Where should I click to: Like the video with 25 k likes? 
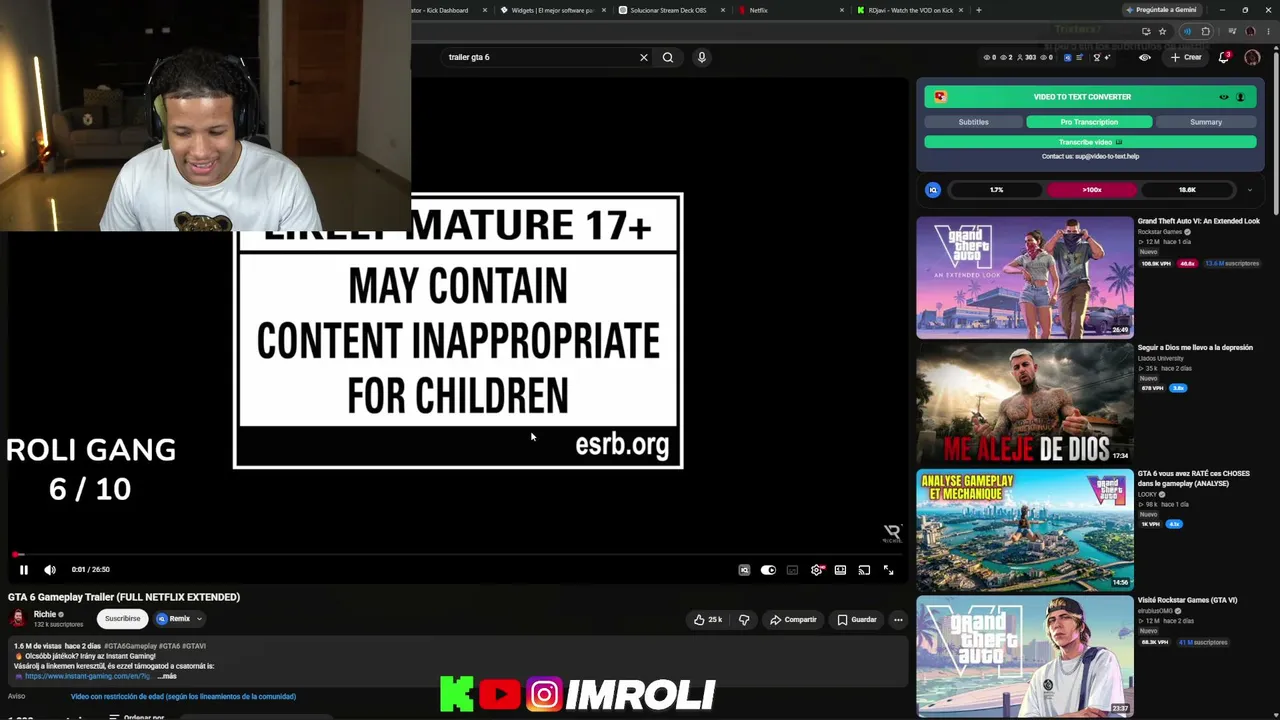708,620
